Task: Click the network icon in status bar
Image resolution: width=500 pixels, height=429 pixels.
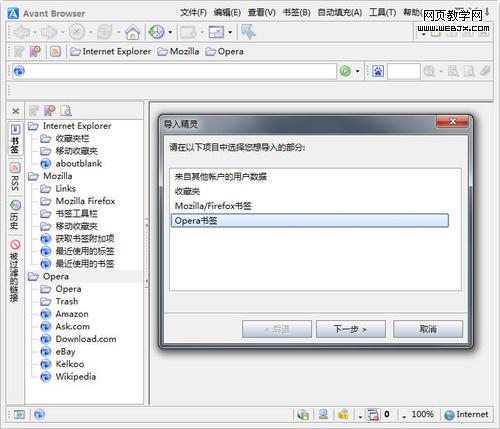Action: (303, 415)
